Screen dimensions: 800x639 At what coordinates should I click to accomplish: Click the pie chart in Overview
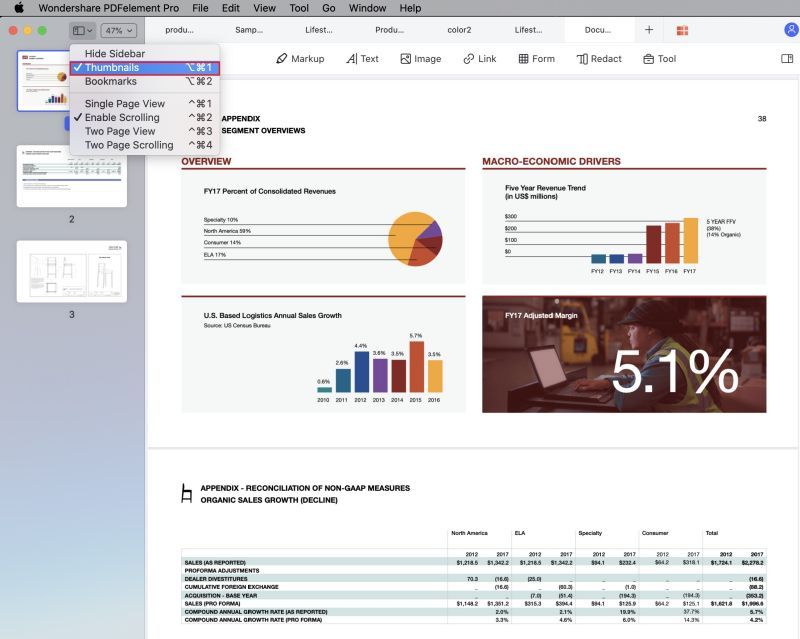(x=415, y=239)
